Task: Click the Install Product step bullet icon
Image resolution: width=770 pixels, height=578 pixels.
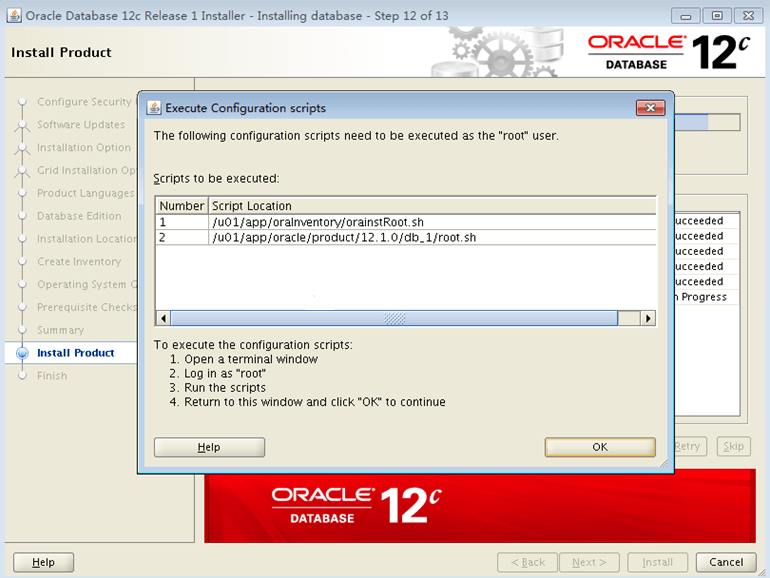Action: coord(22,353)
